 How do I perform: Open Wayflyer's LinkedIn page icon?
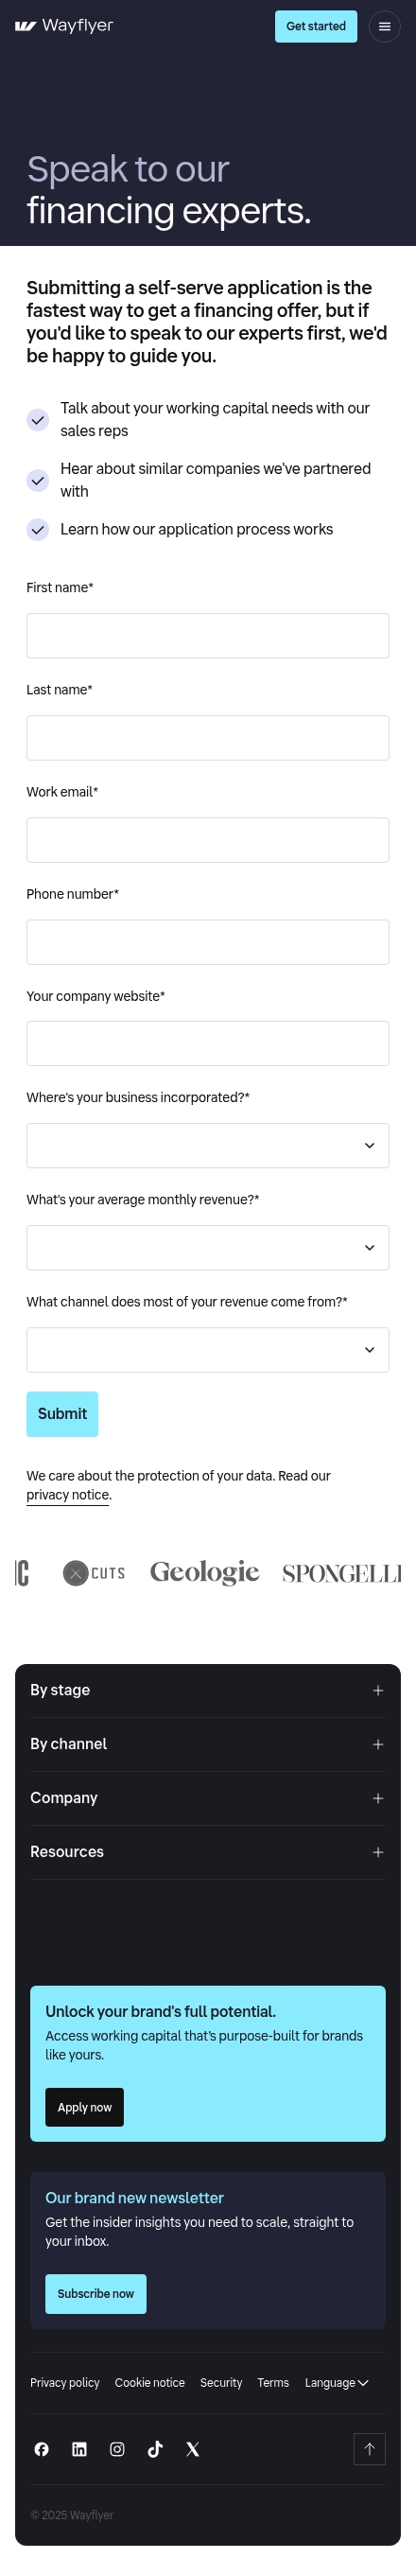pos(79,2449)
